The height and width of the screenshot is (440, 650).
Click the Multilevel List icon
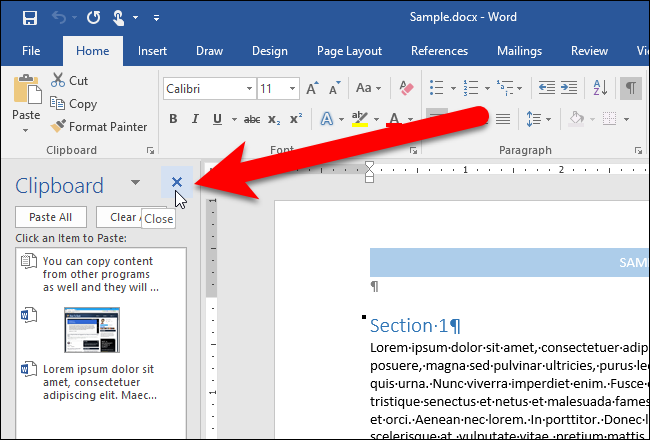coord(505,88)
